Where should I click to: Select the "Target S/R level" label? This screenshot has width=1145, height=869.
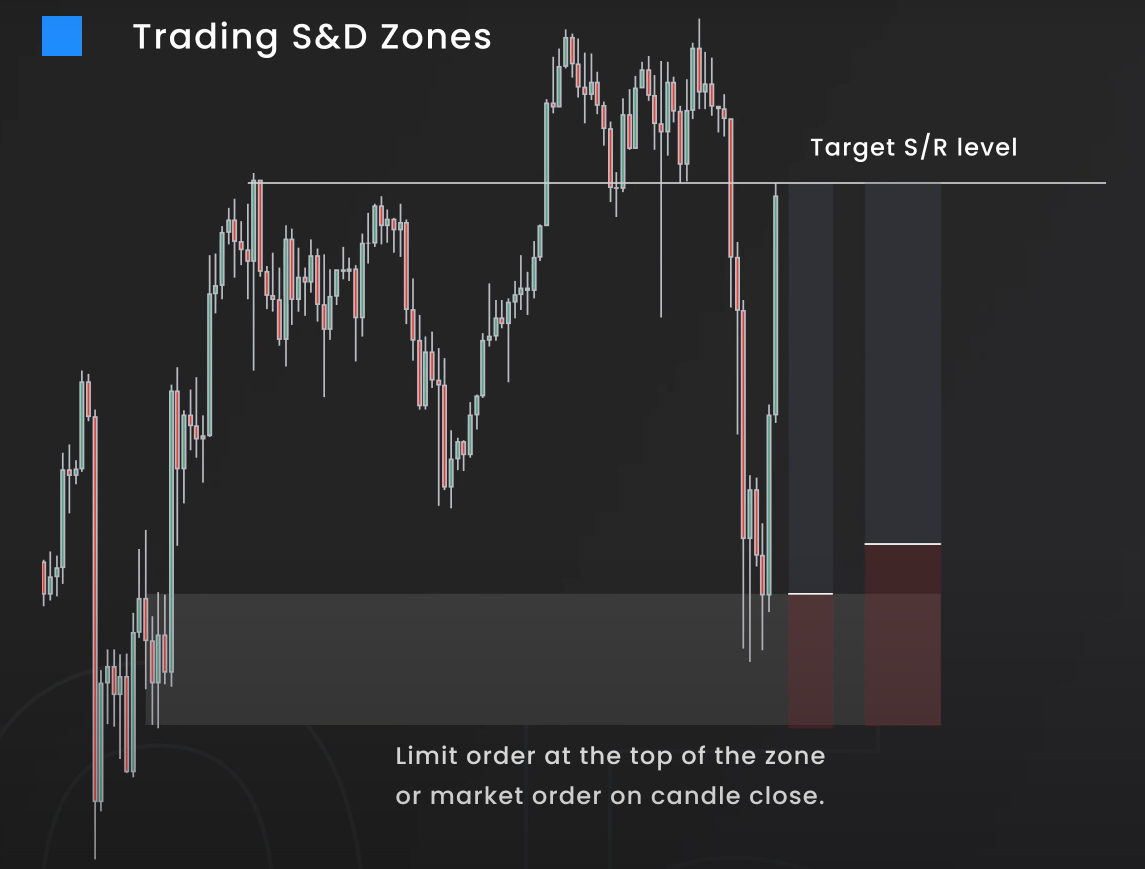coord(913,148)
